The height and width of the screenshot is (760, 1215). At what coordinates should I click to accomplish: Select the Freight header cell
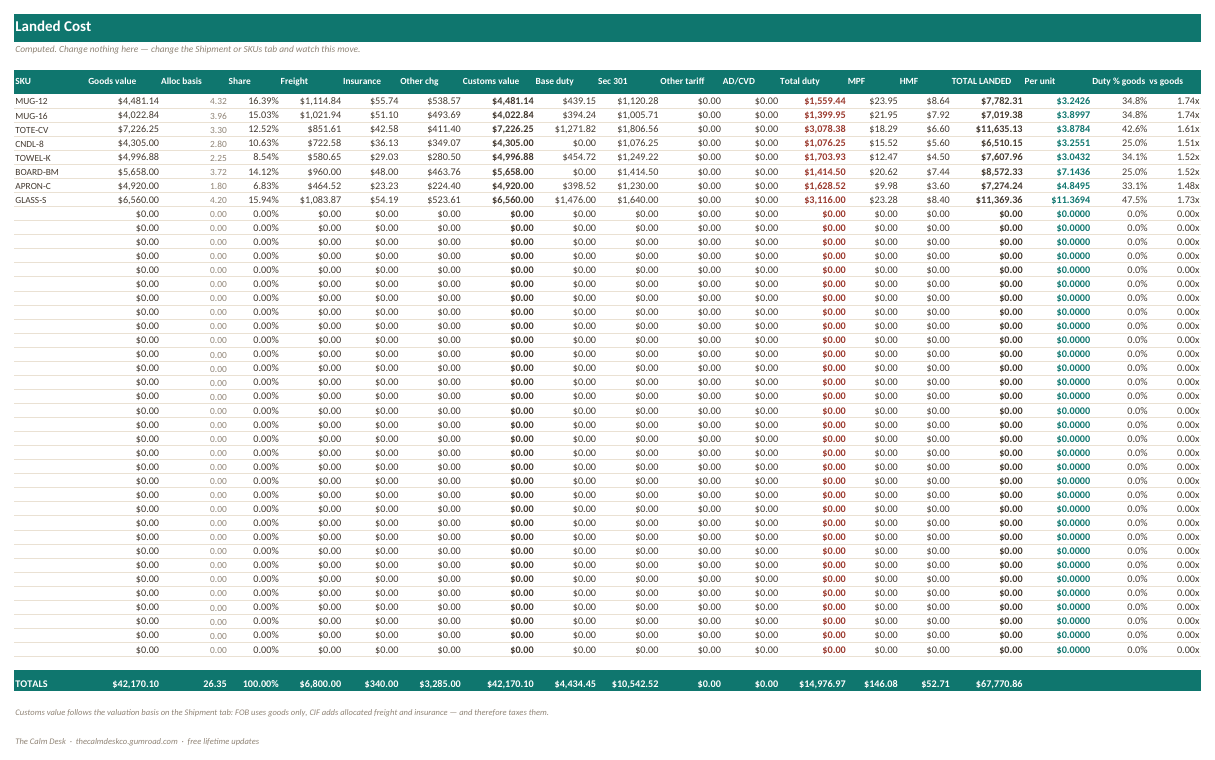(x=294, y=80)
